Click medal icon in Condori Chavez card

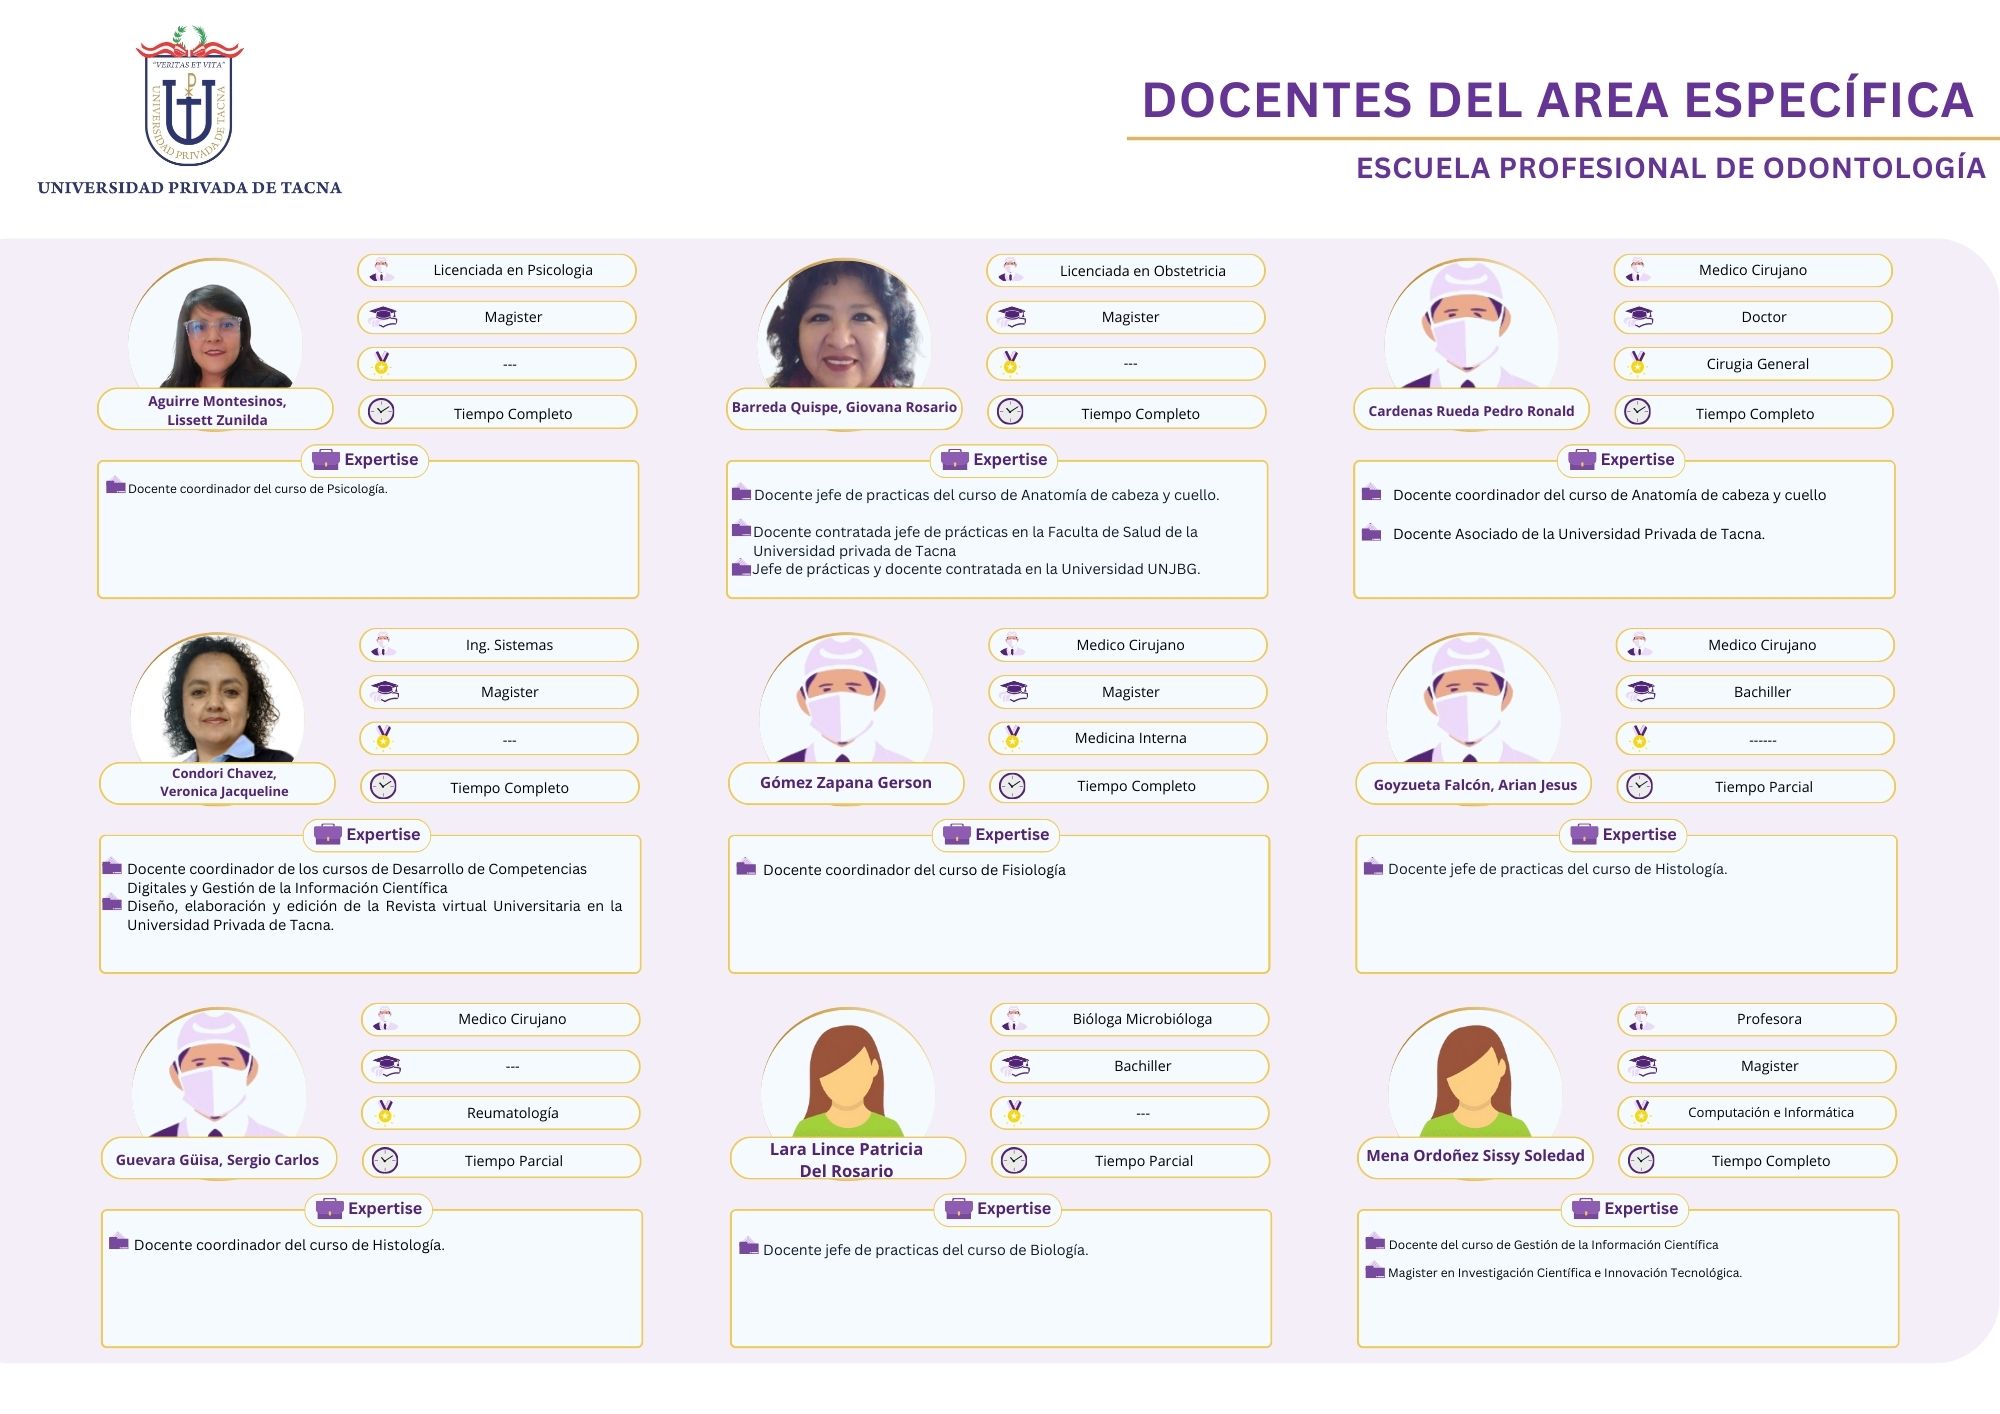click(x=383, y=738)
